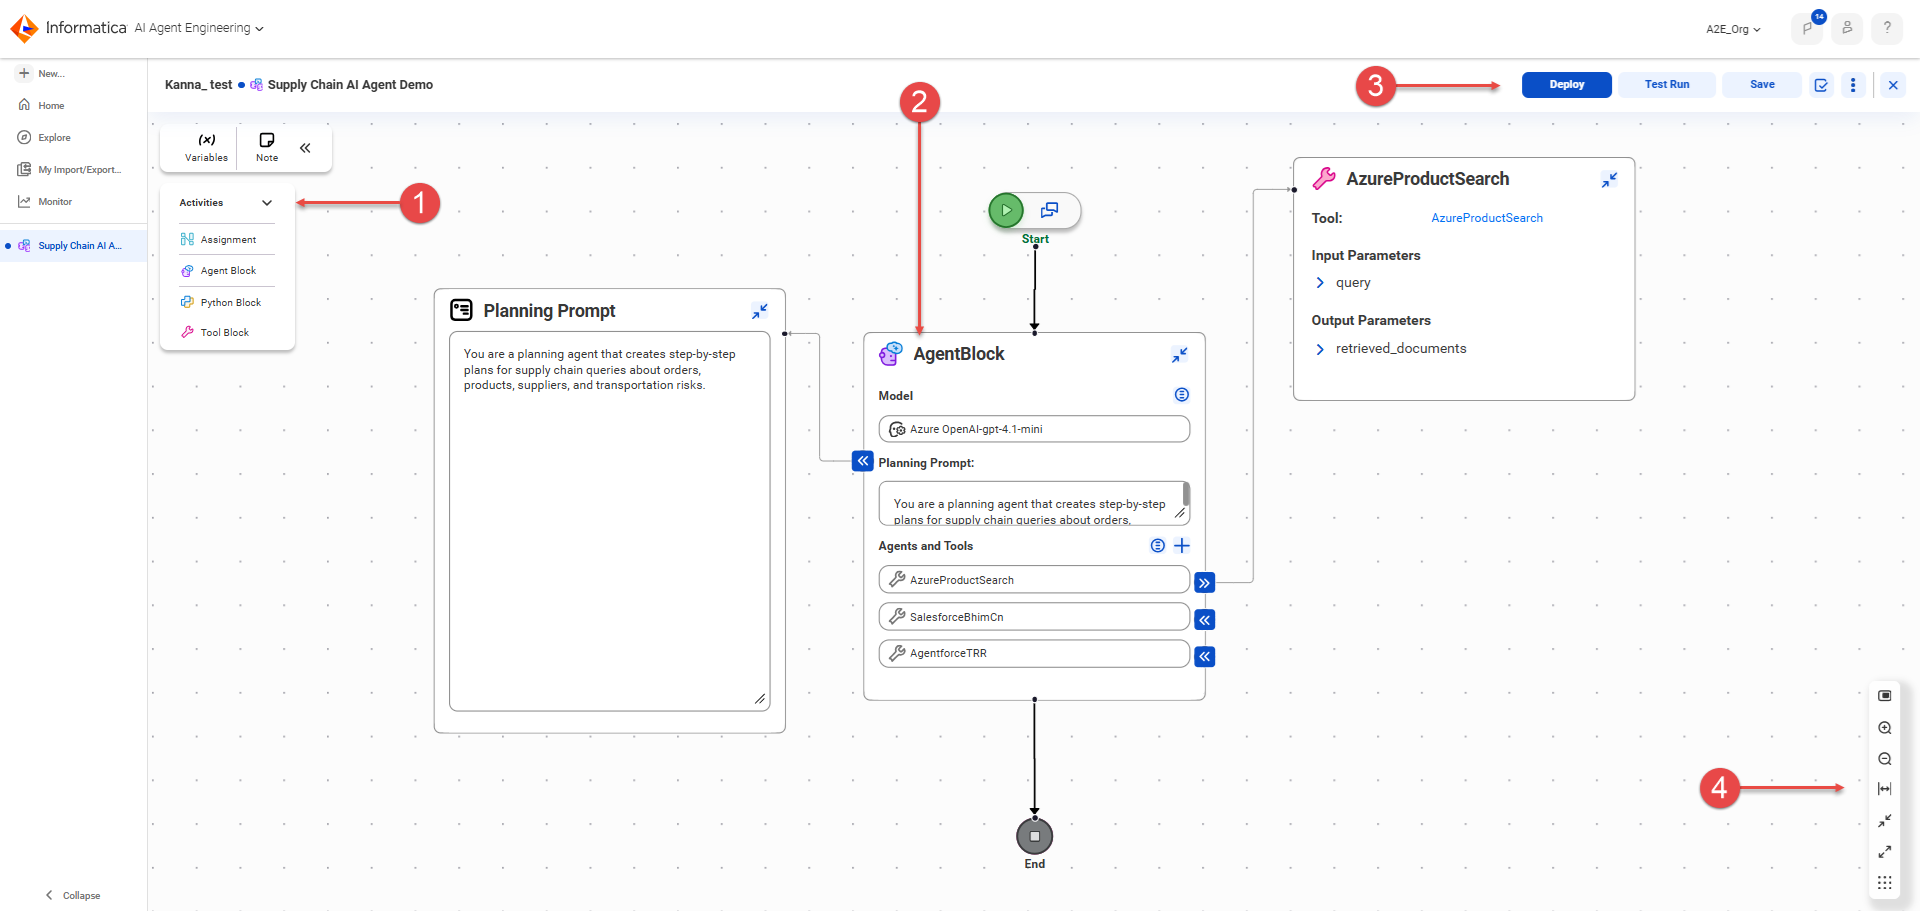
Task: Select the Tool Block activity
Action: (x=226, y=333)
